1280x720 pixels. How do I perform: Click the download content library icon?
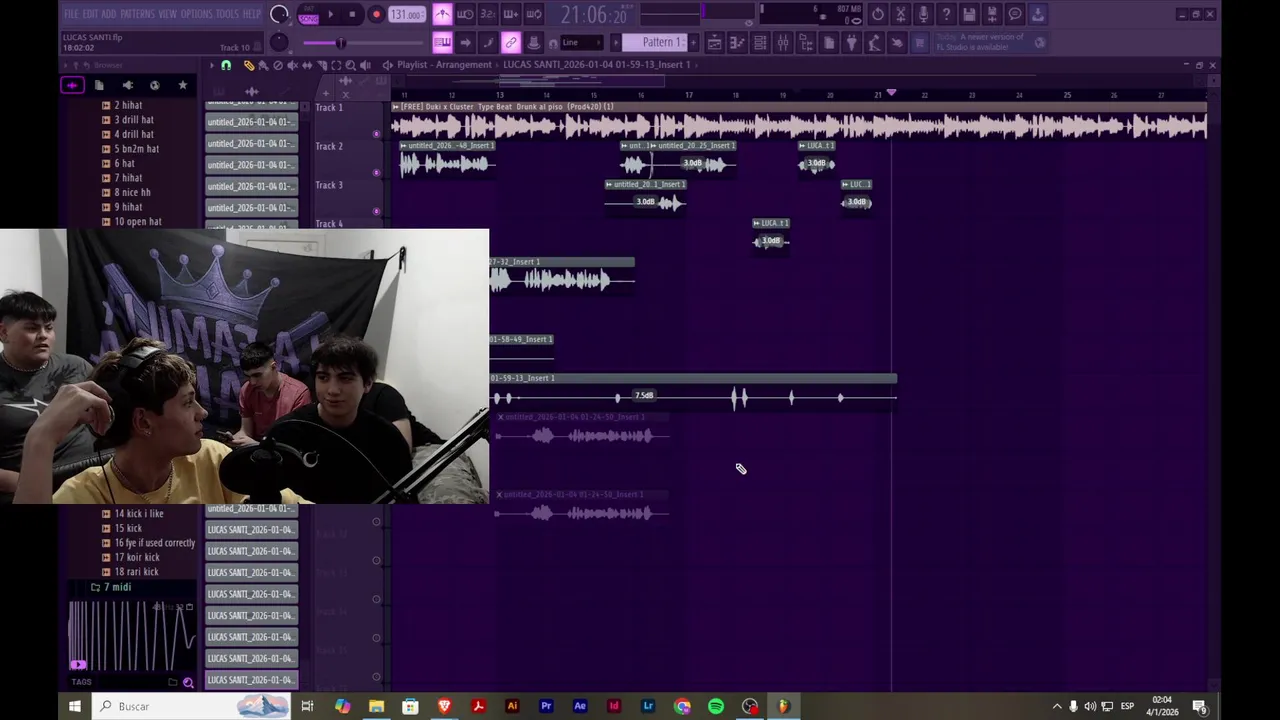click(x=1038, y=14)
